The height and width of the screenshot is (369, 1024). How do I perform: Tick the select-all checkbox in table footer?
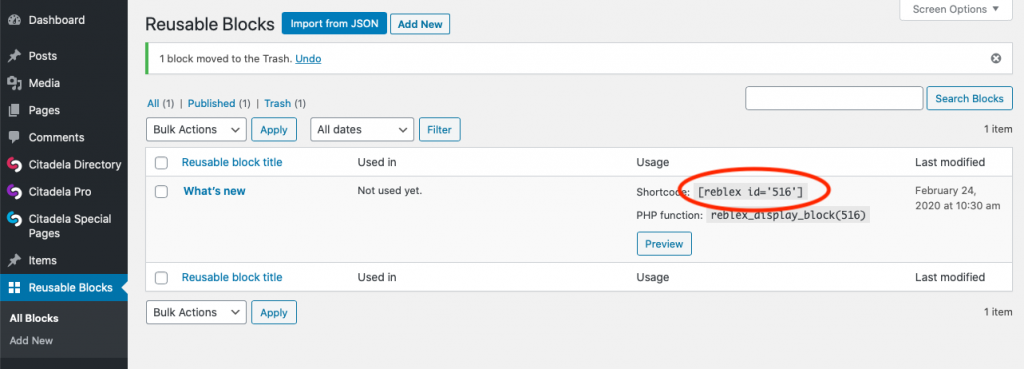161,278
